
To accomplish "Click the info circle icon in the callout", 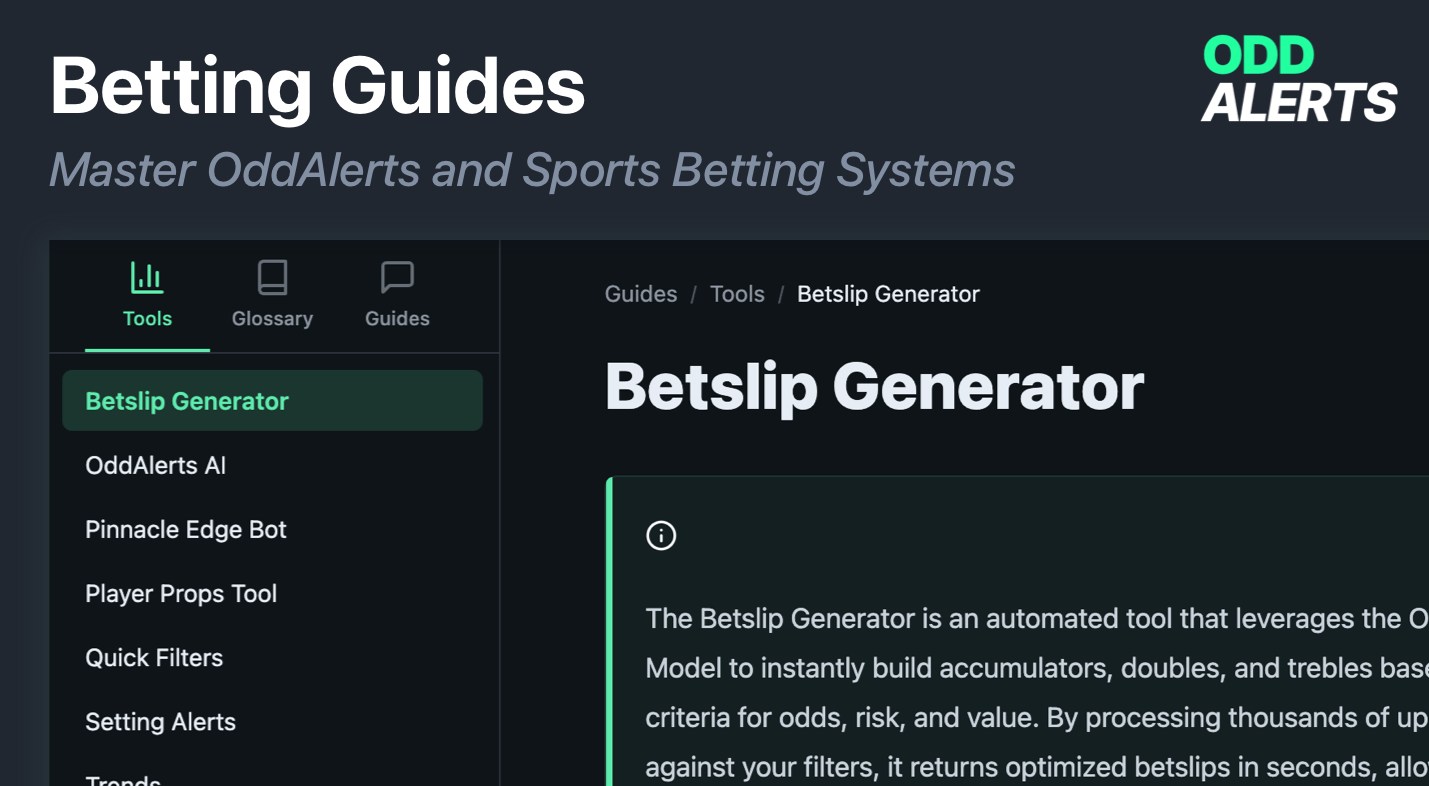I will coord(660,535).
